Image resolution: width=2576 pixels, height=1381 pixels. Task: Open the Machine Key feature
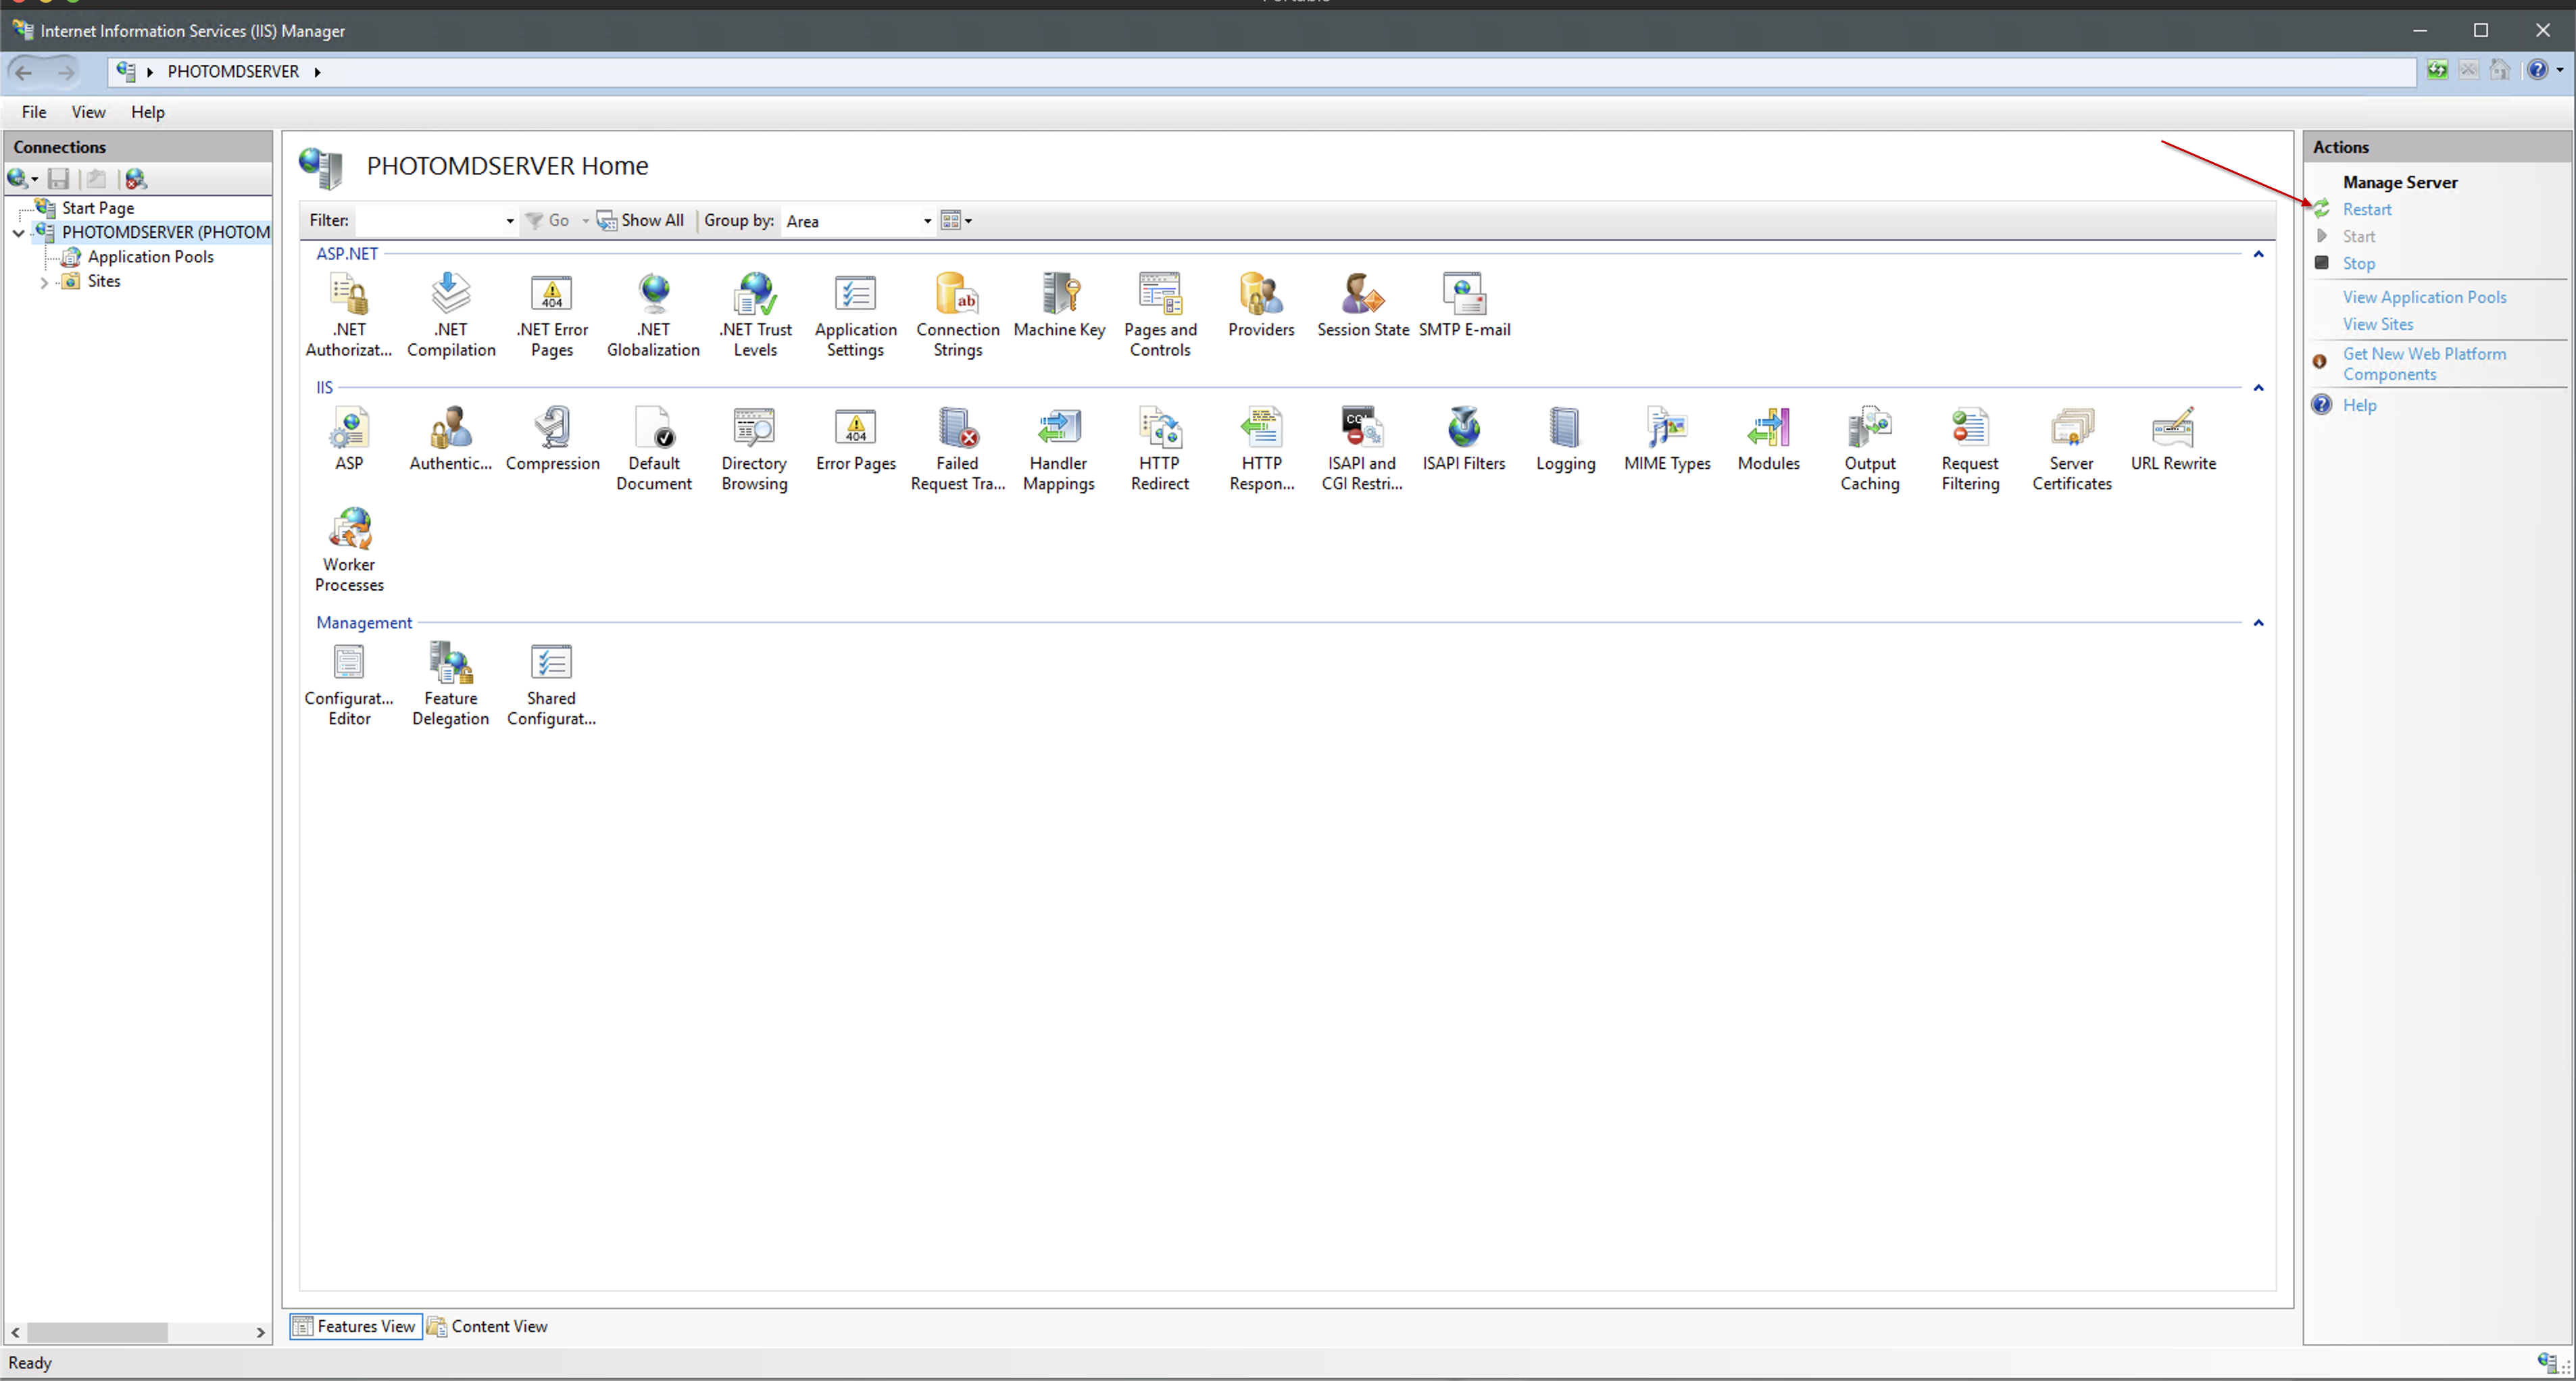pos(1059,304)
